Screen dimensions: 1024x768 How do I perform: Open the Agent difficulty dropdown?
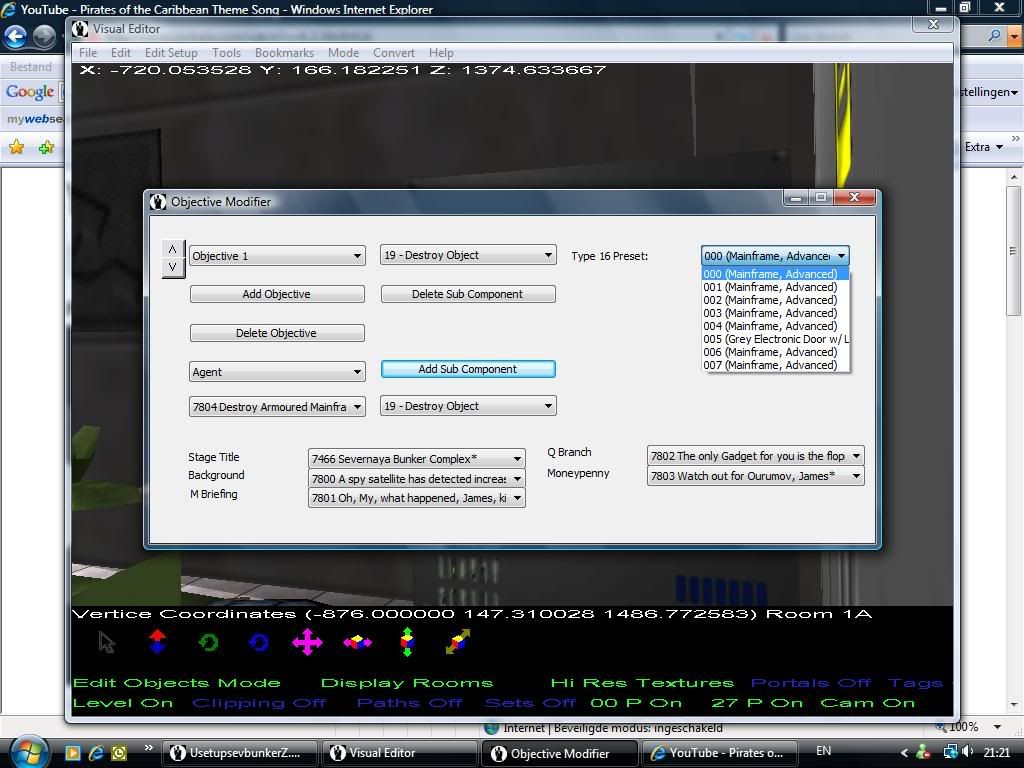point(277,372)
